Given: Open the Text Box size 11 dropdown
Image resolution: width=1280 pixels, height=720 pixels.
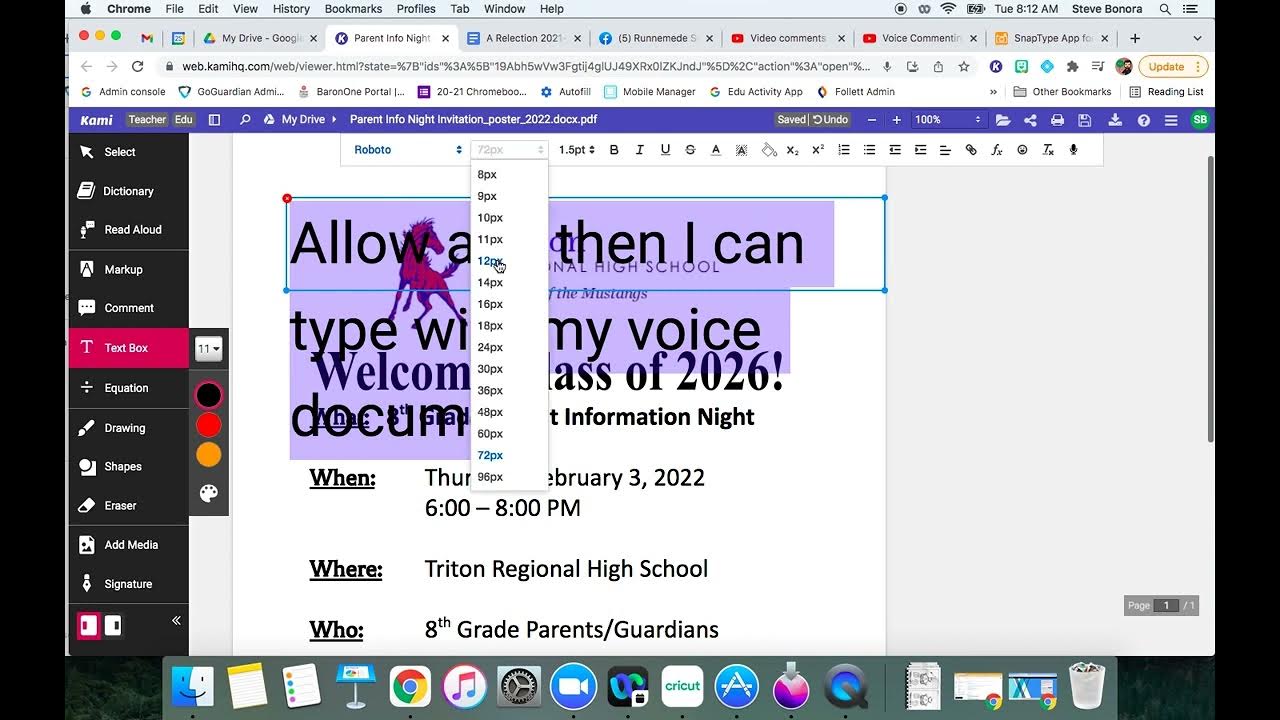Looking at the screenshot, I should coord(208,349).
